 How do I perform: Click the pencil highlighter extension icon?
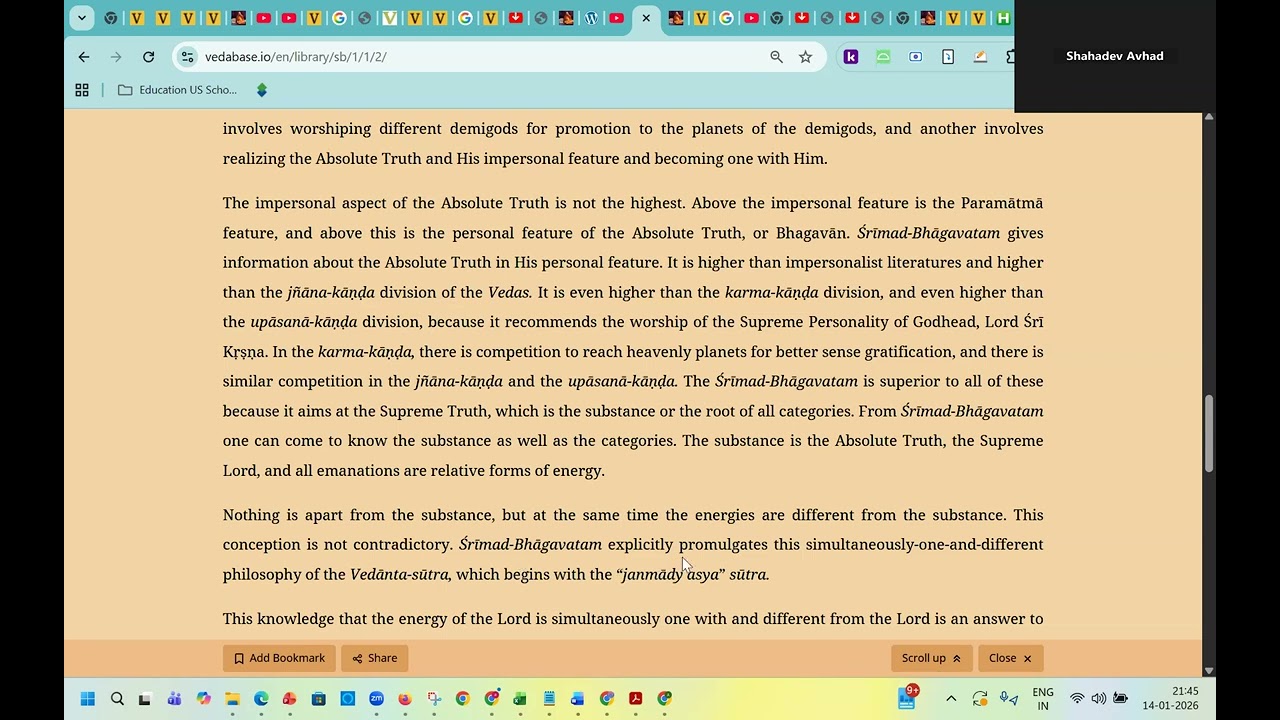point(980,57)
